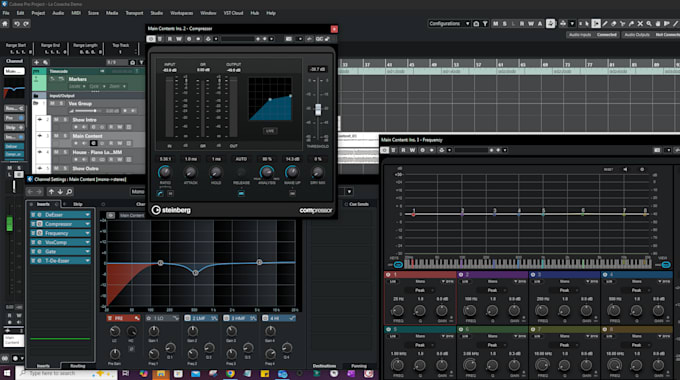Image resolution: width=680 pixels, height=380 pixels.
Task: Select the Erase tool in the toolbar
Action: (x=614, y=24)
